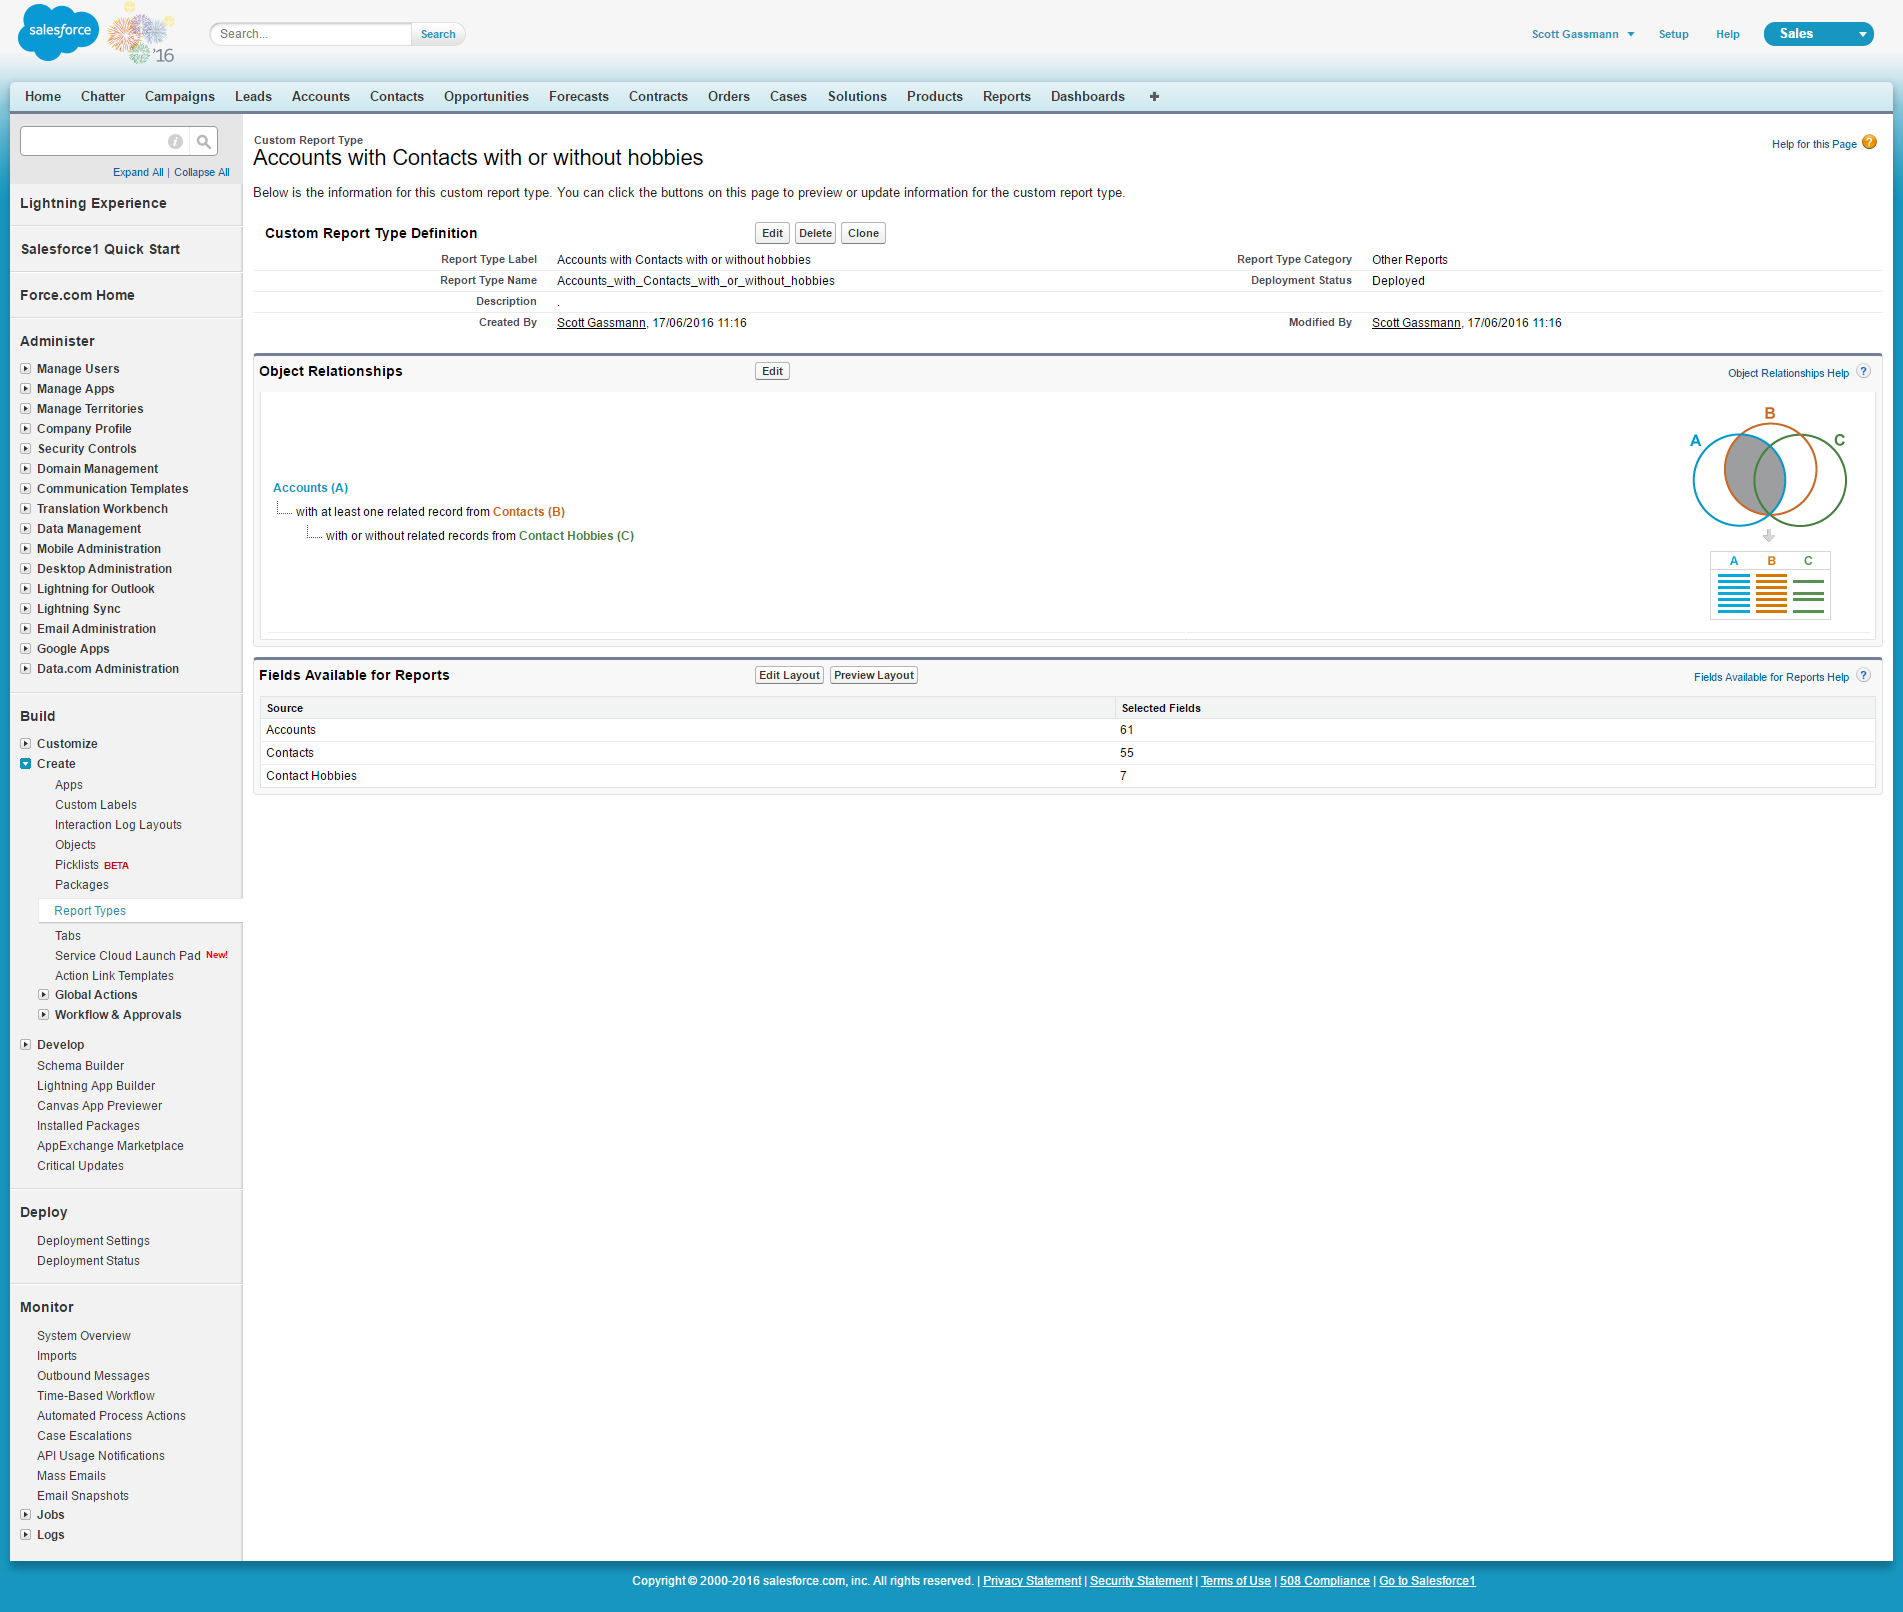This screenshot has width=1903, height=1612.
Task: Expand the Manage Users tree node
Action: 26,369
